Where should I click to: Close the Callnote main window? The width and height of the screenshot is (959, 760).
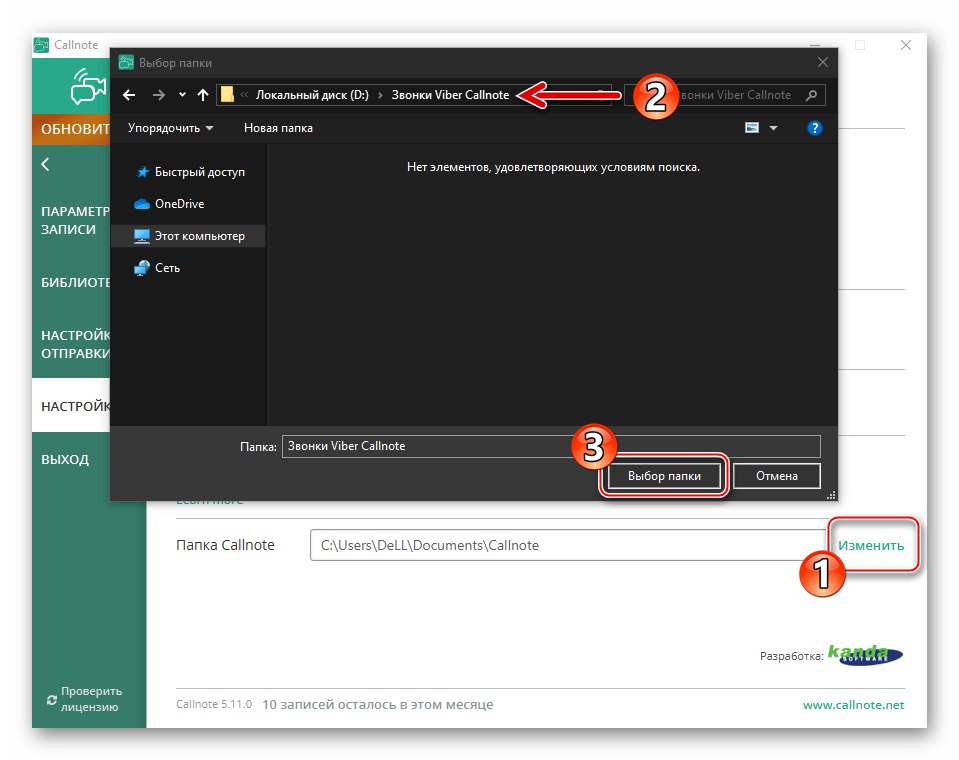[x=906, y=45]
